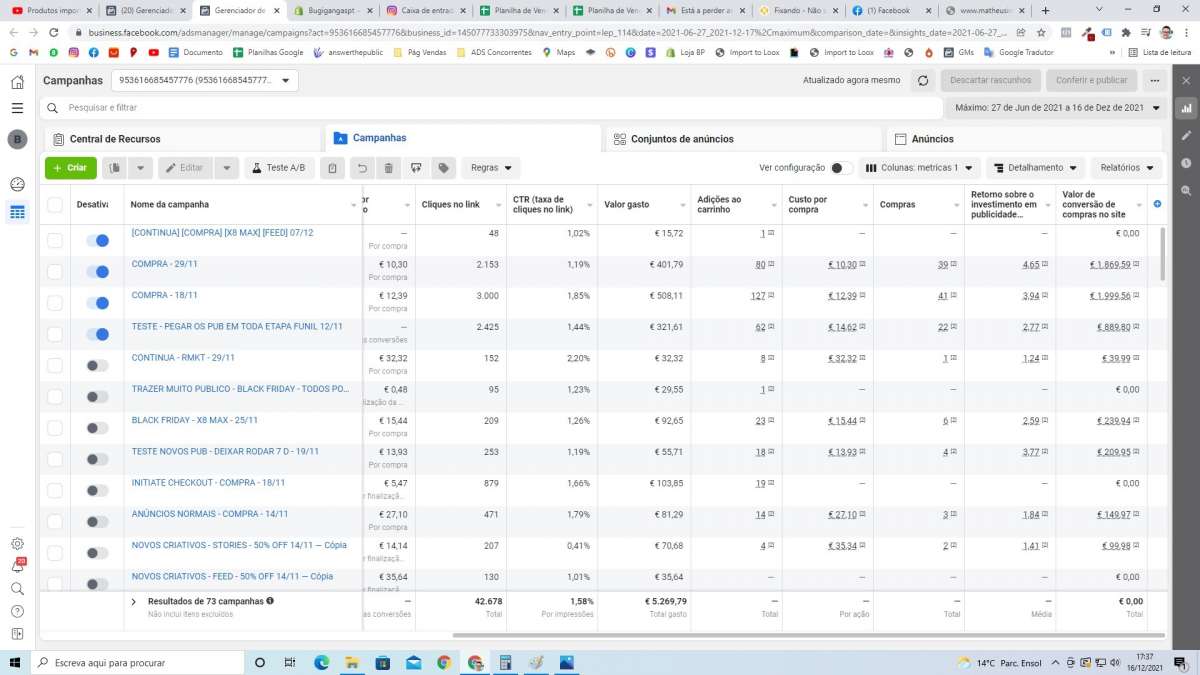Open help question mark in sidebar

click(x=17, y=611)
